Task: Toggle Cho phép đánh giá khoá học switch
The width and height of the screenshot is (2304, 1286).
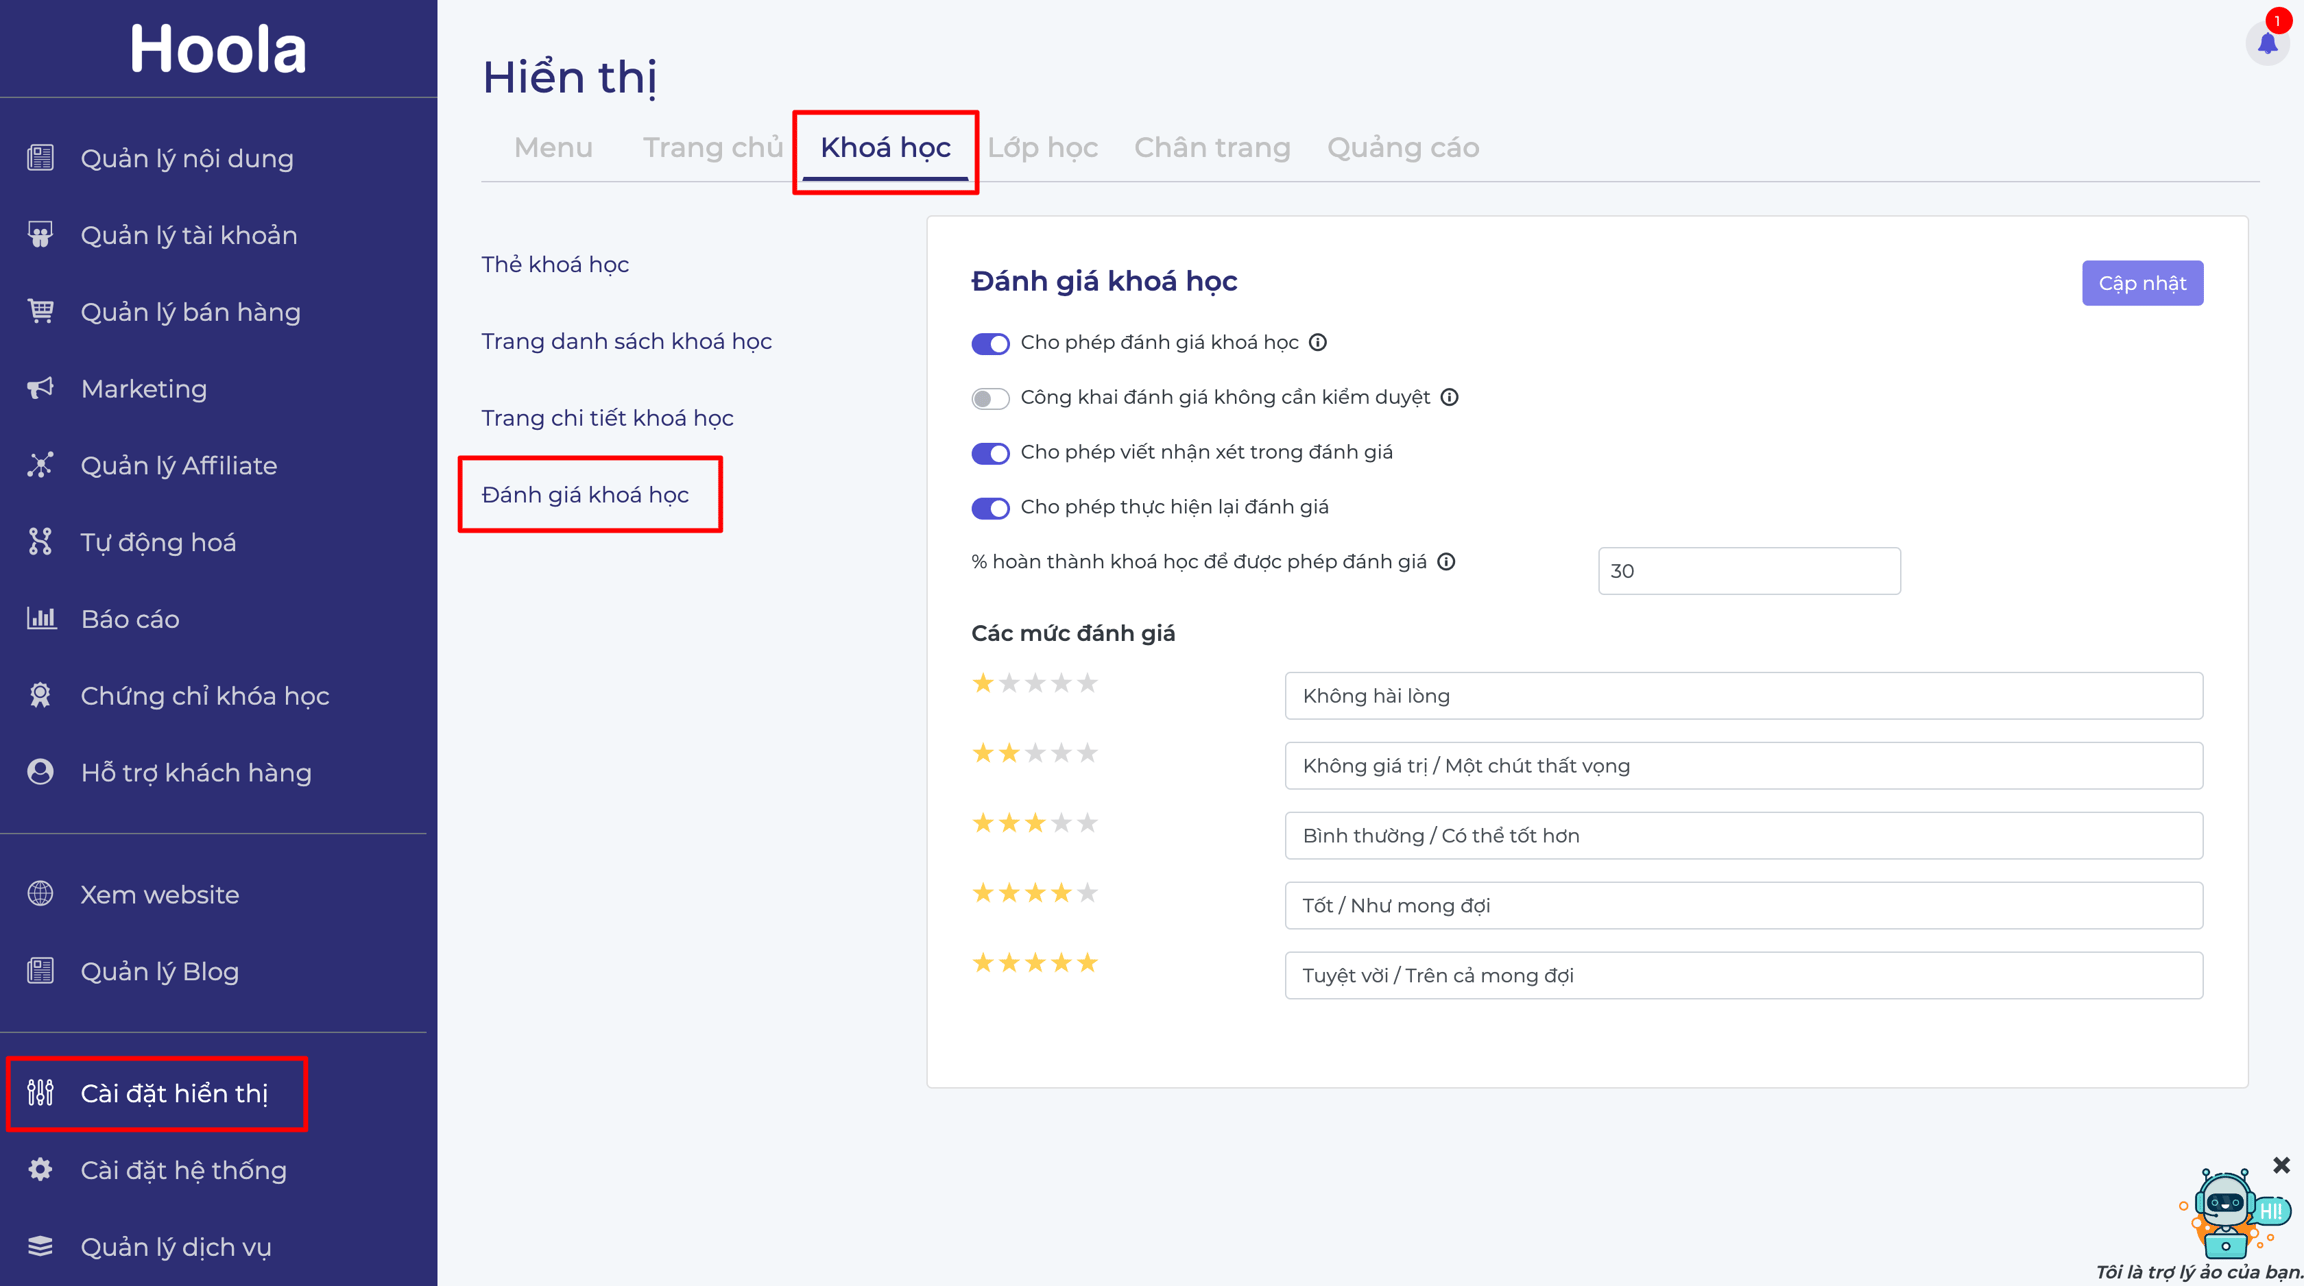Action: 990,343
